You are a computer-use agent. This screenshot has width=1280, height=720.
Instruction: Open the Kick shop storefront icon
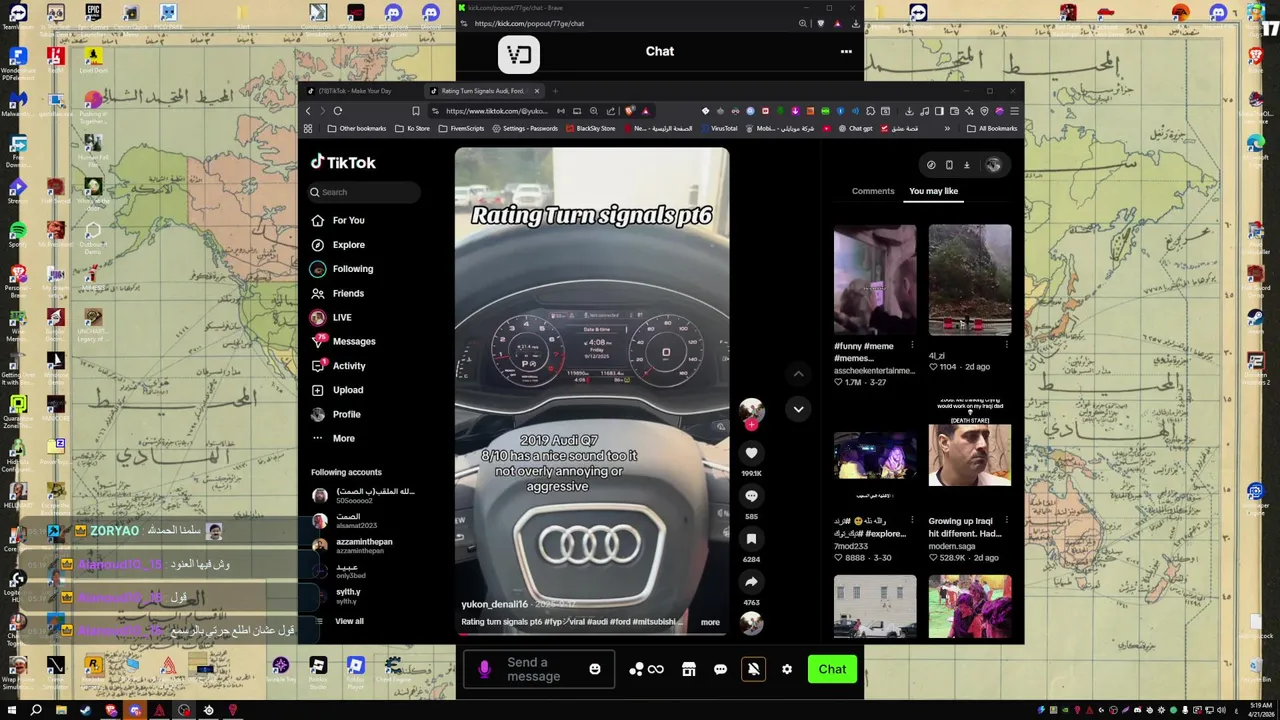click(688, 669)
